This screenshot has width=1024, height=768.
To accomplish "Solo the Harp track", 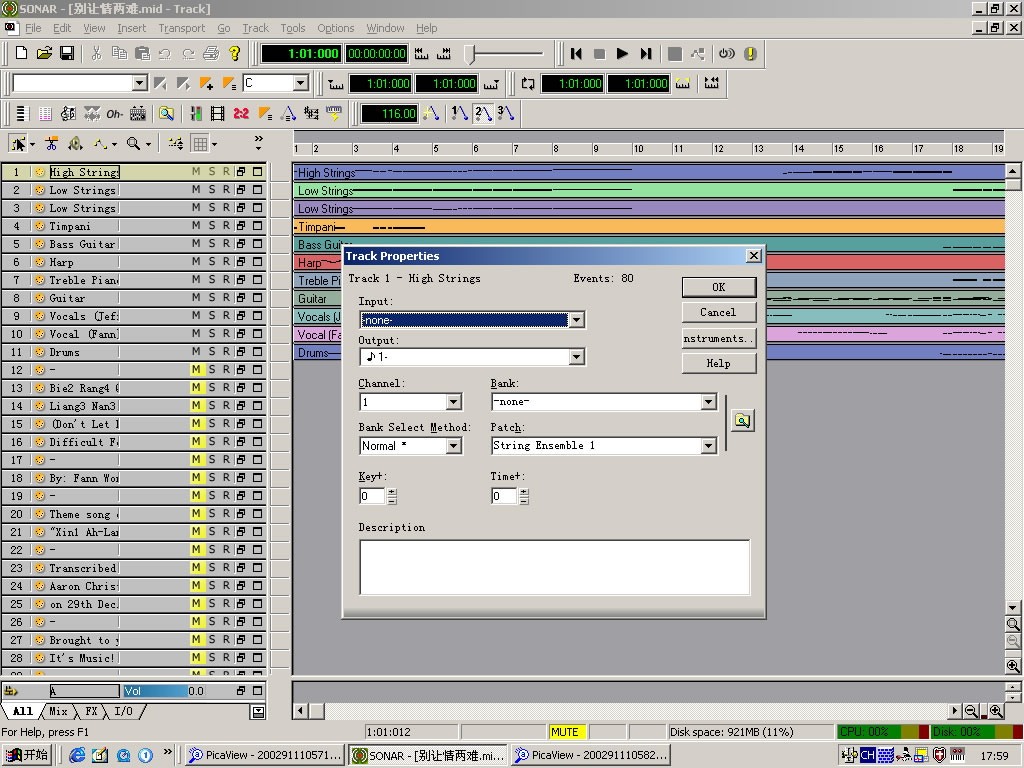I will 212,261.
